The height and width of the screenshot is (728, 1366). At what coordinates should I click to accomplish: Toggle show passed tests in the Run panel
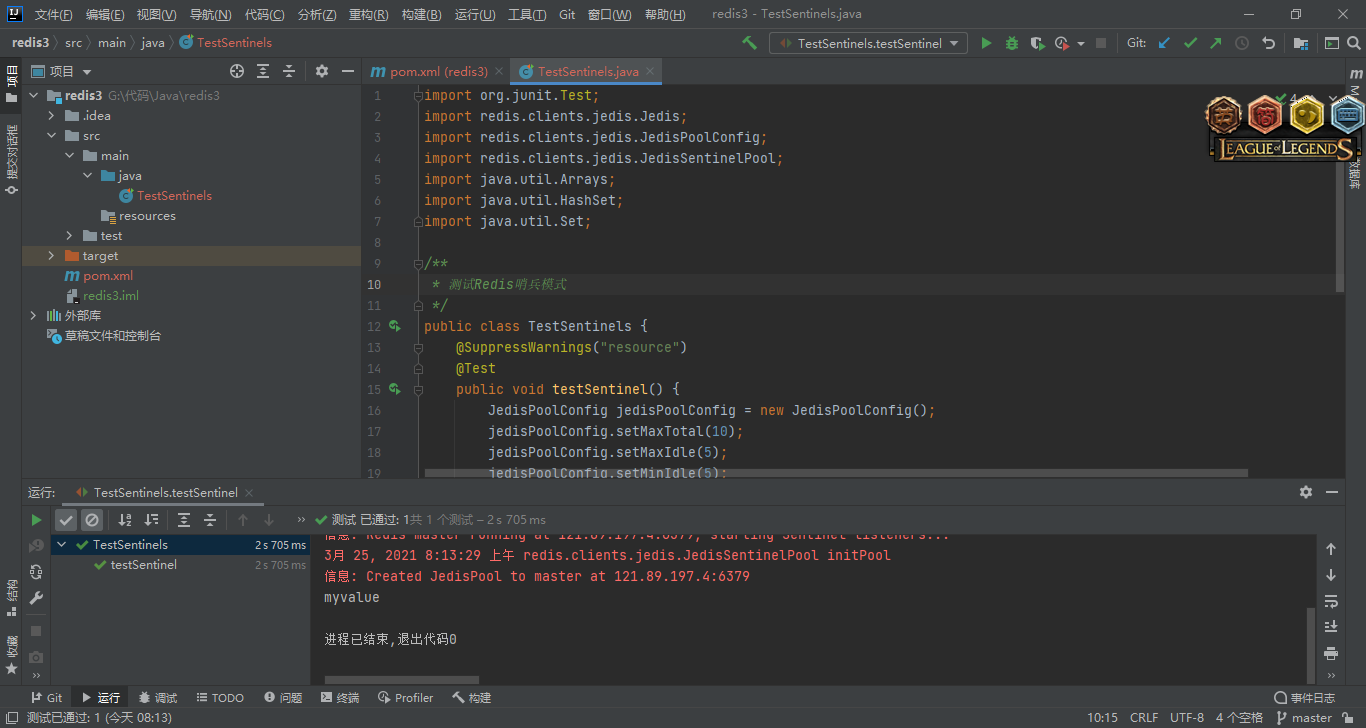click(66, 520)
